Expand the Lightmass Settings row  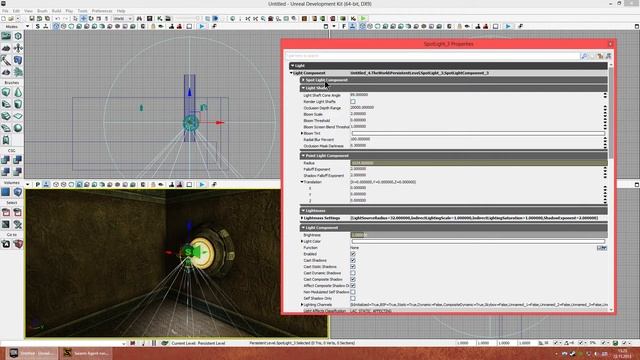(x=302, y=218)
